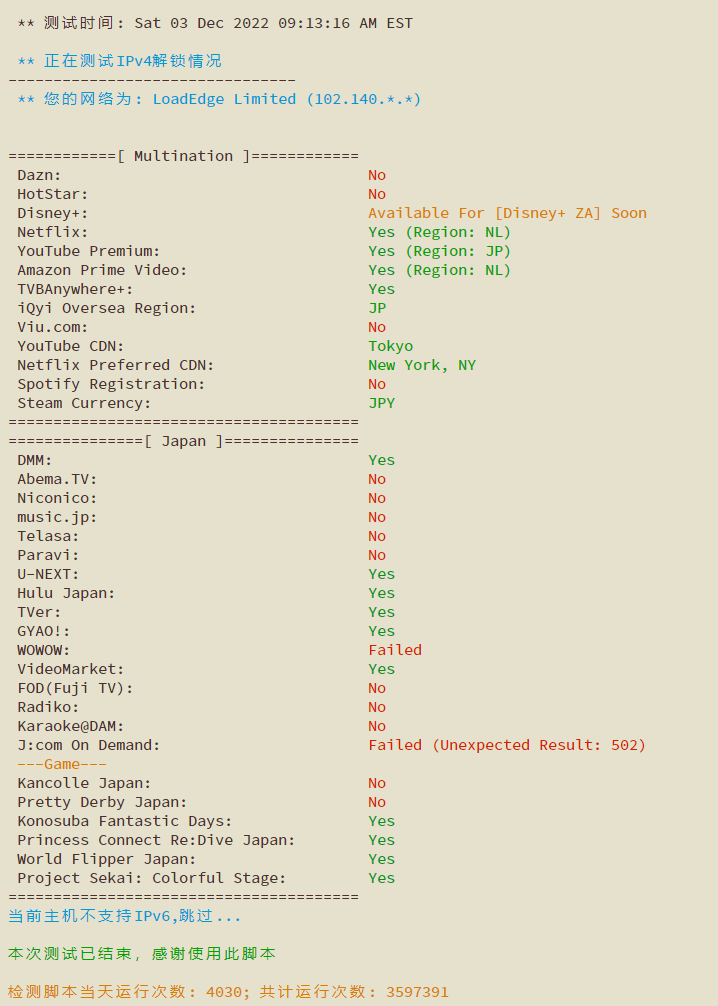Click the Hulu Japan label

coord(66,593)
